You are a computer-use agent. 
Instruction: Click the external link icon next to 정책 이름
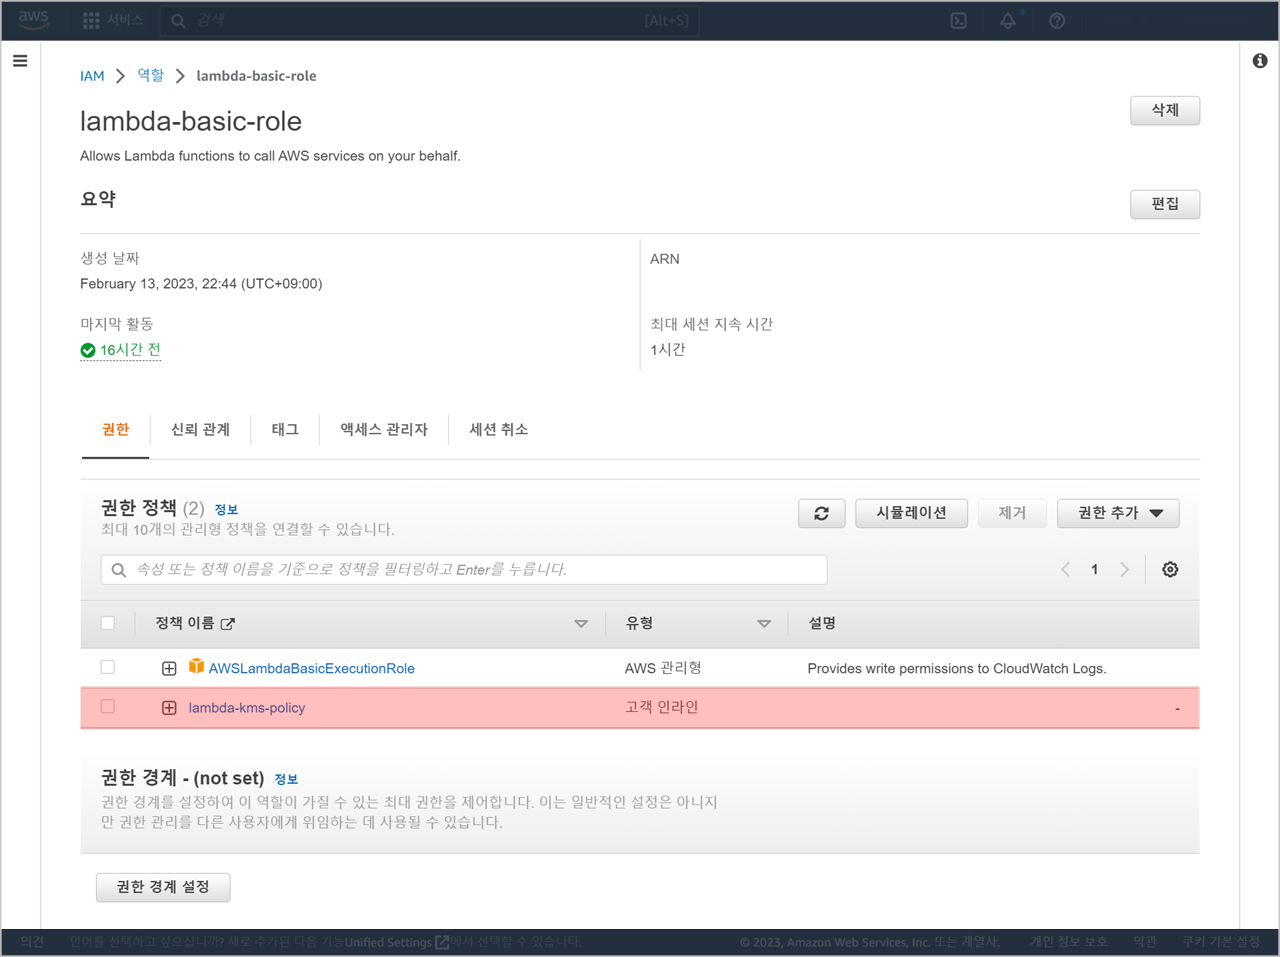228,624
